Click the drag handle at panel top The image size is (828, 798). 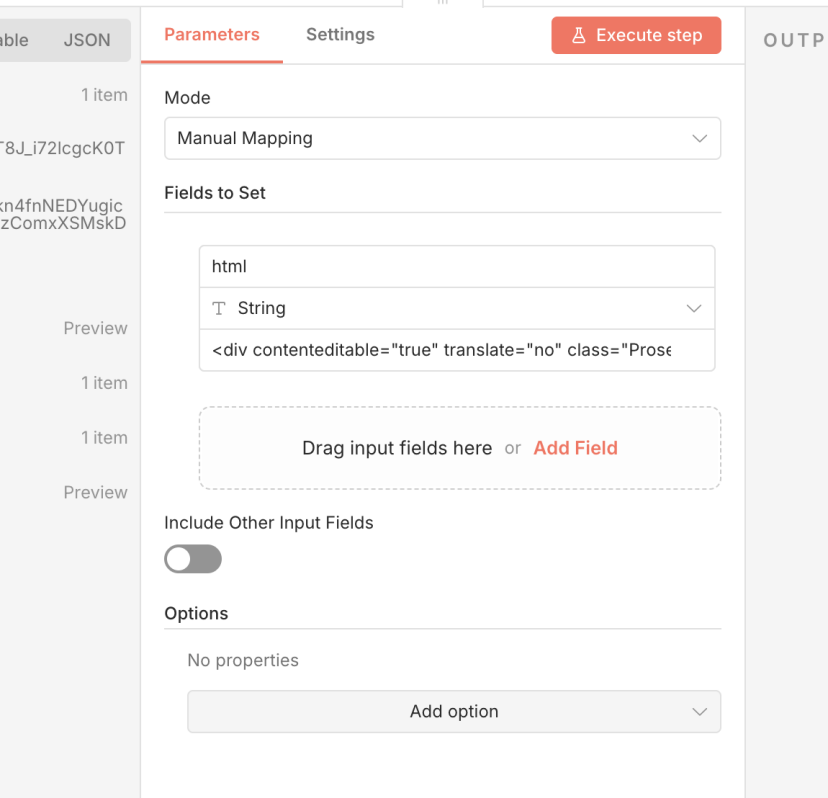(442, 3)
